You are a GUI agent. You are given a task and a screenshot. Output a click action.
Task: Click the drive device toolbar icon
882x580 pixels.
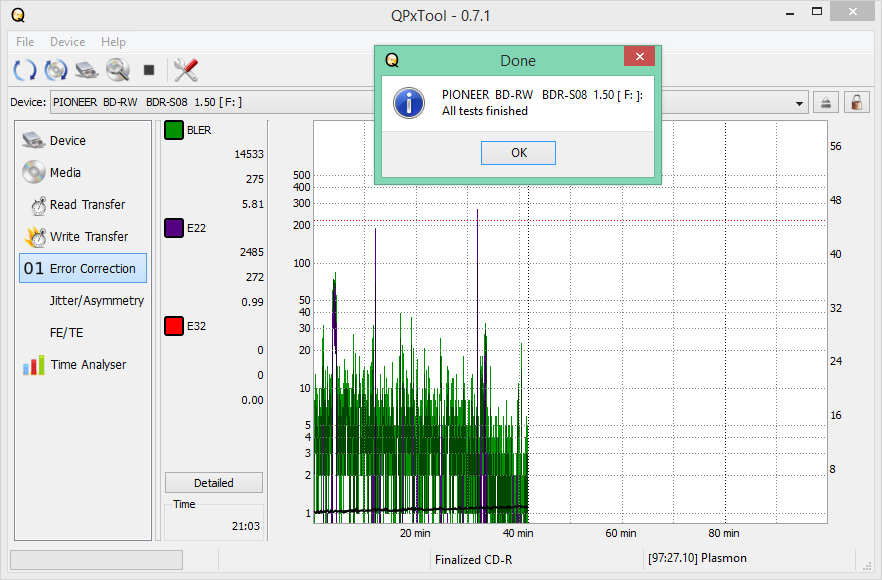coord(87,70)
